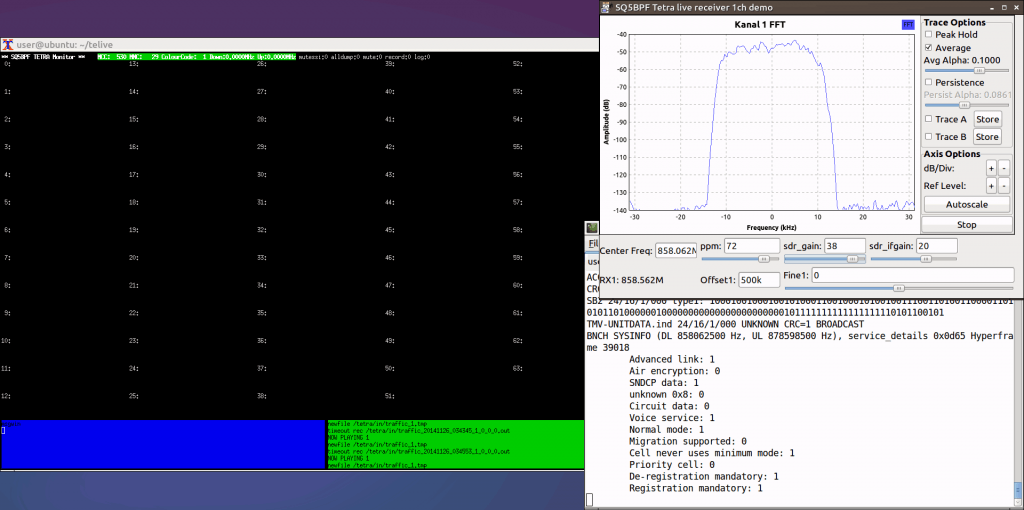Viewport: 1024px width, 510px height.
Task: Click 'De-registration mandatory: 1' line
Action: coord(704,477)
